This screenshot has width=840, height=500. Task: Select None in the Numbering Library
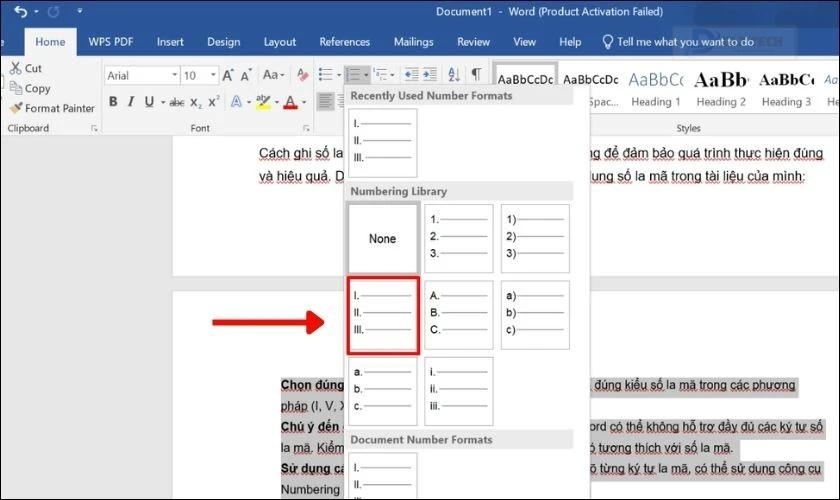(382, 238)
